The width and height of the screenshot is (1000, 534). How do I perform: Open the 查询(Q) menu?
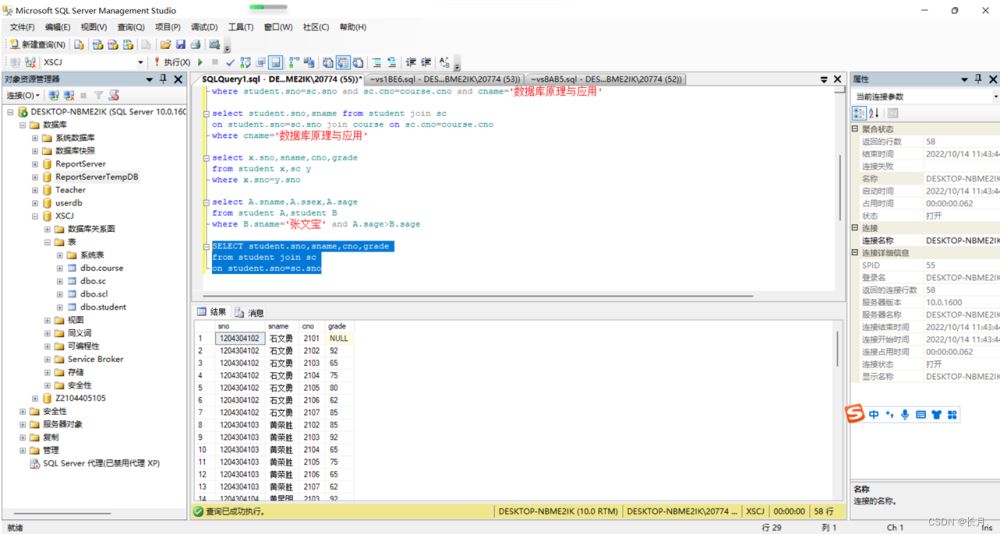pyautogui.click(x=130, y=27)
